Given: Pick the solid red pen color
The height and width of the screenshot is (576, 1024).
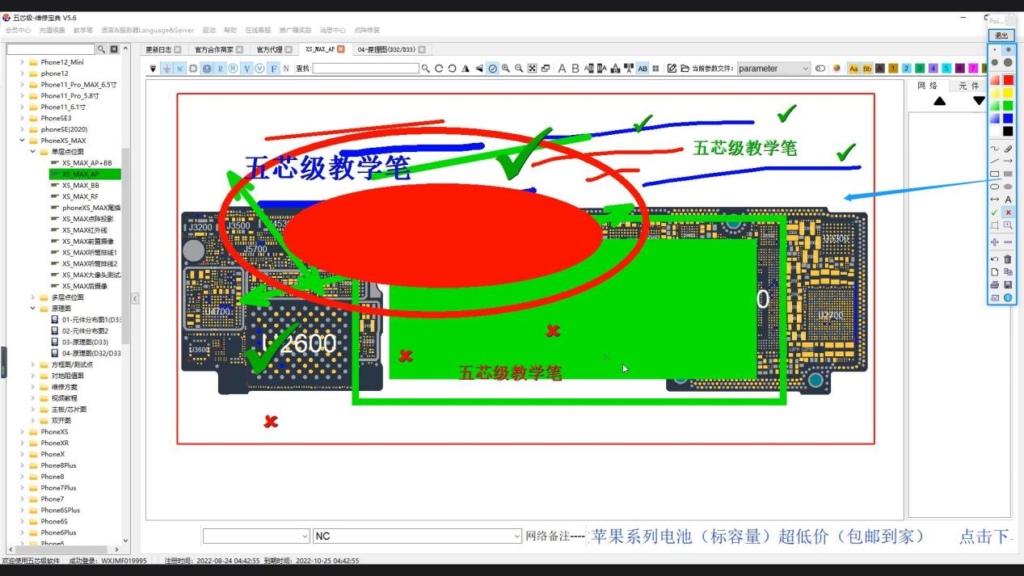Looking at the screenshot, I should [1008, 80].
